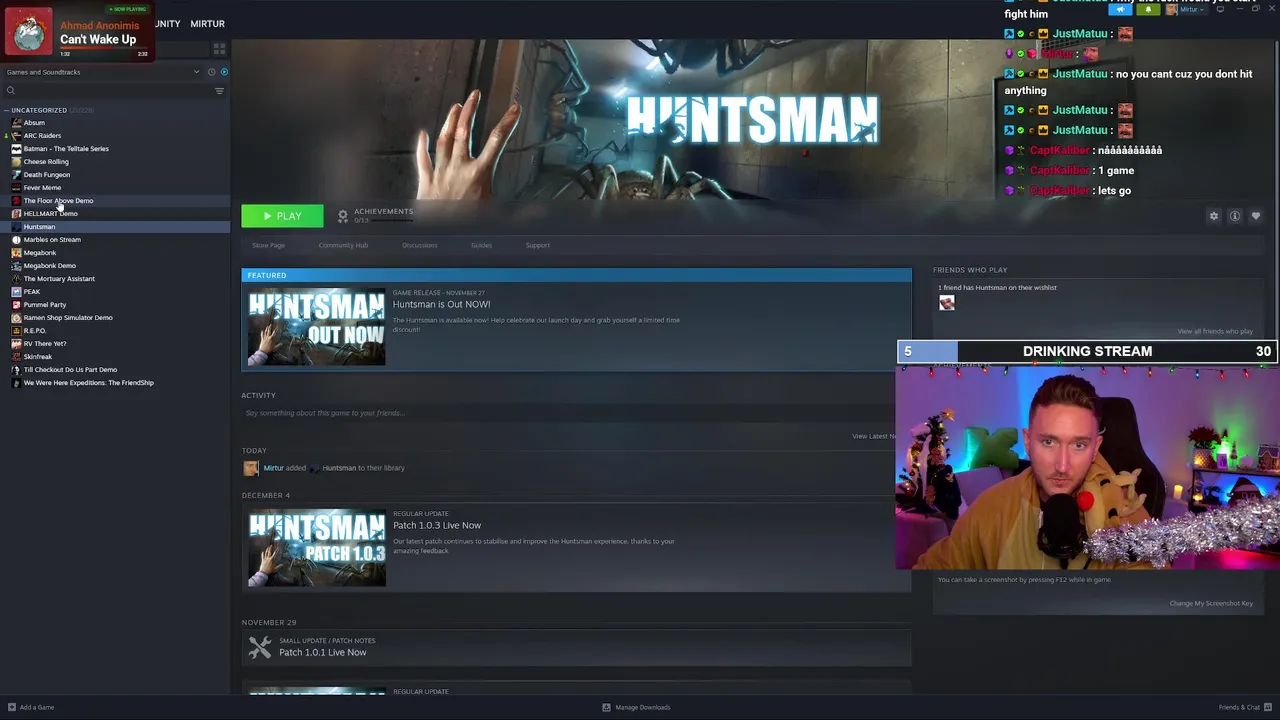This screenshot has height=720, width=1280.
Task: Click the Manage Downloads icon
Action: 606,707
